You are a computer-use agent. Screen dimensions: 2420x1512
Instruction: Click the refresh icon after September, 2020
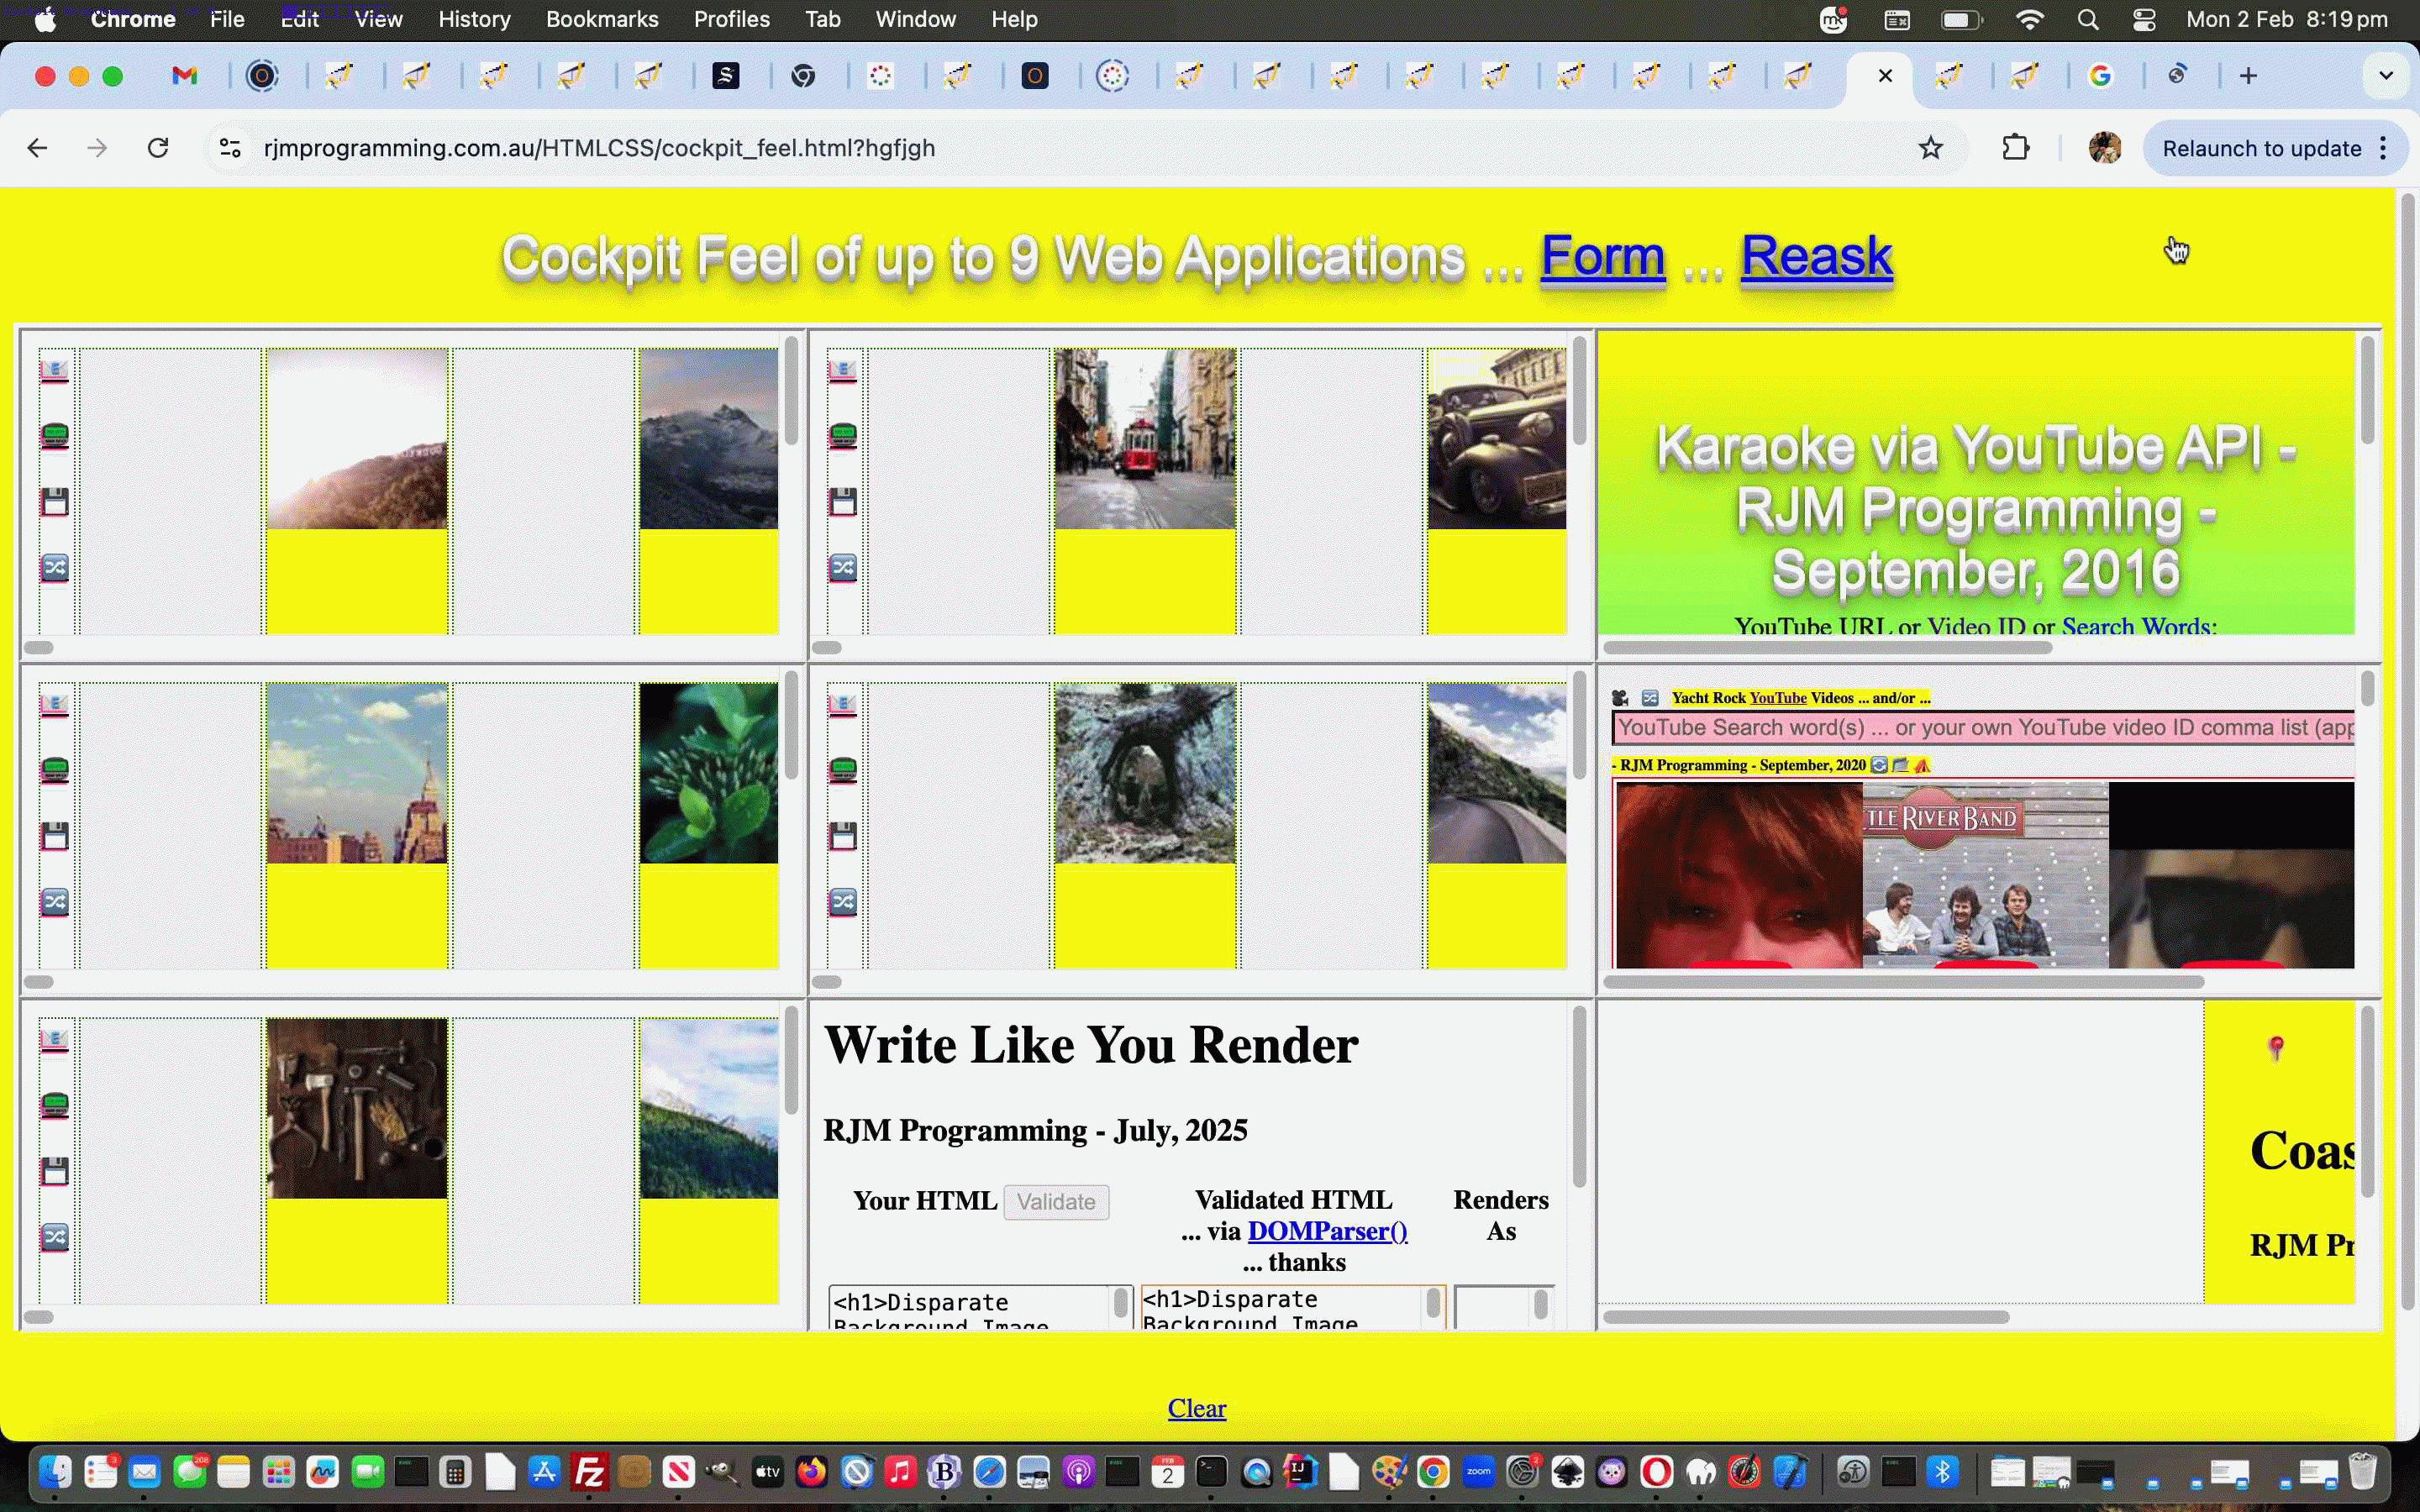tap(1878, 765)
